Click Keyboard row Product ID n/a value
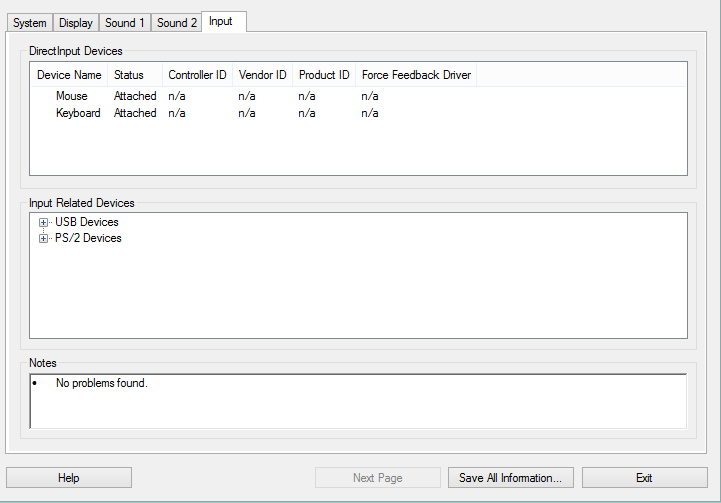721x503 pixels. click(x=307, y=113)
